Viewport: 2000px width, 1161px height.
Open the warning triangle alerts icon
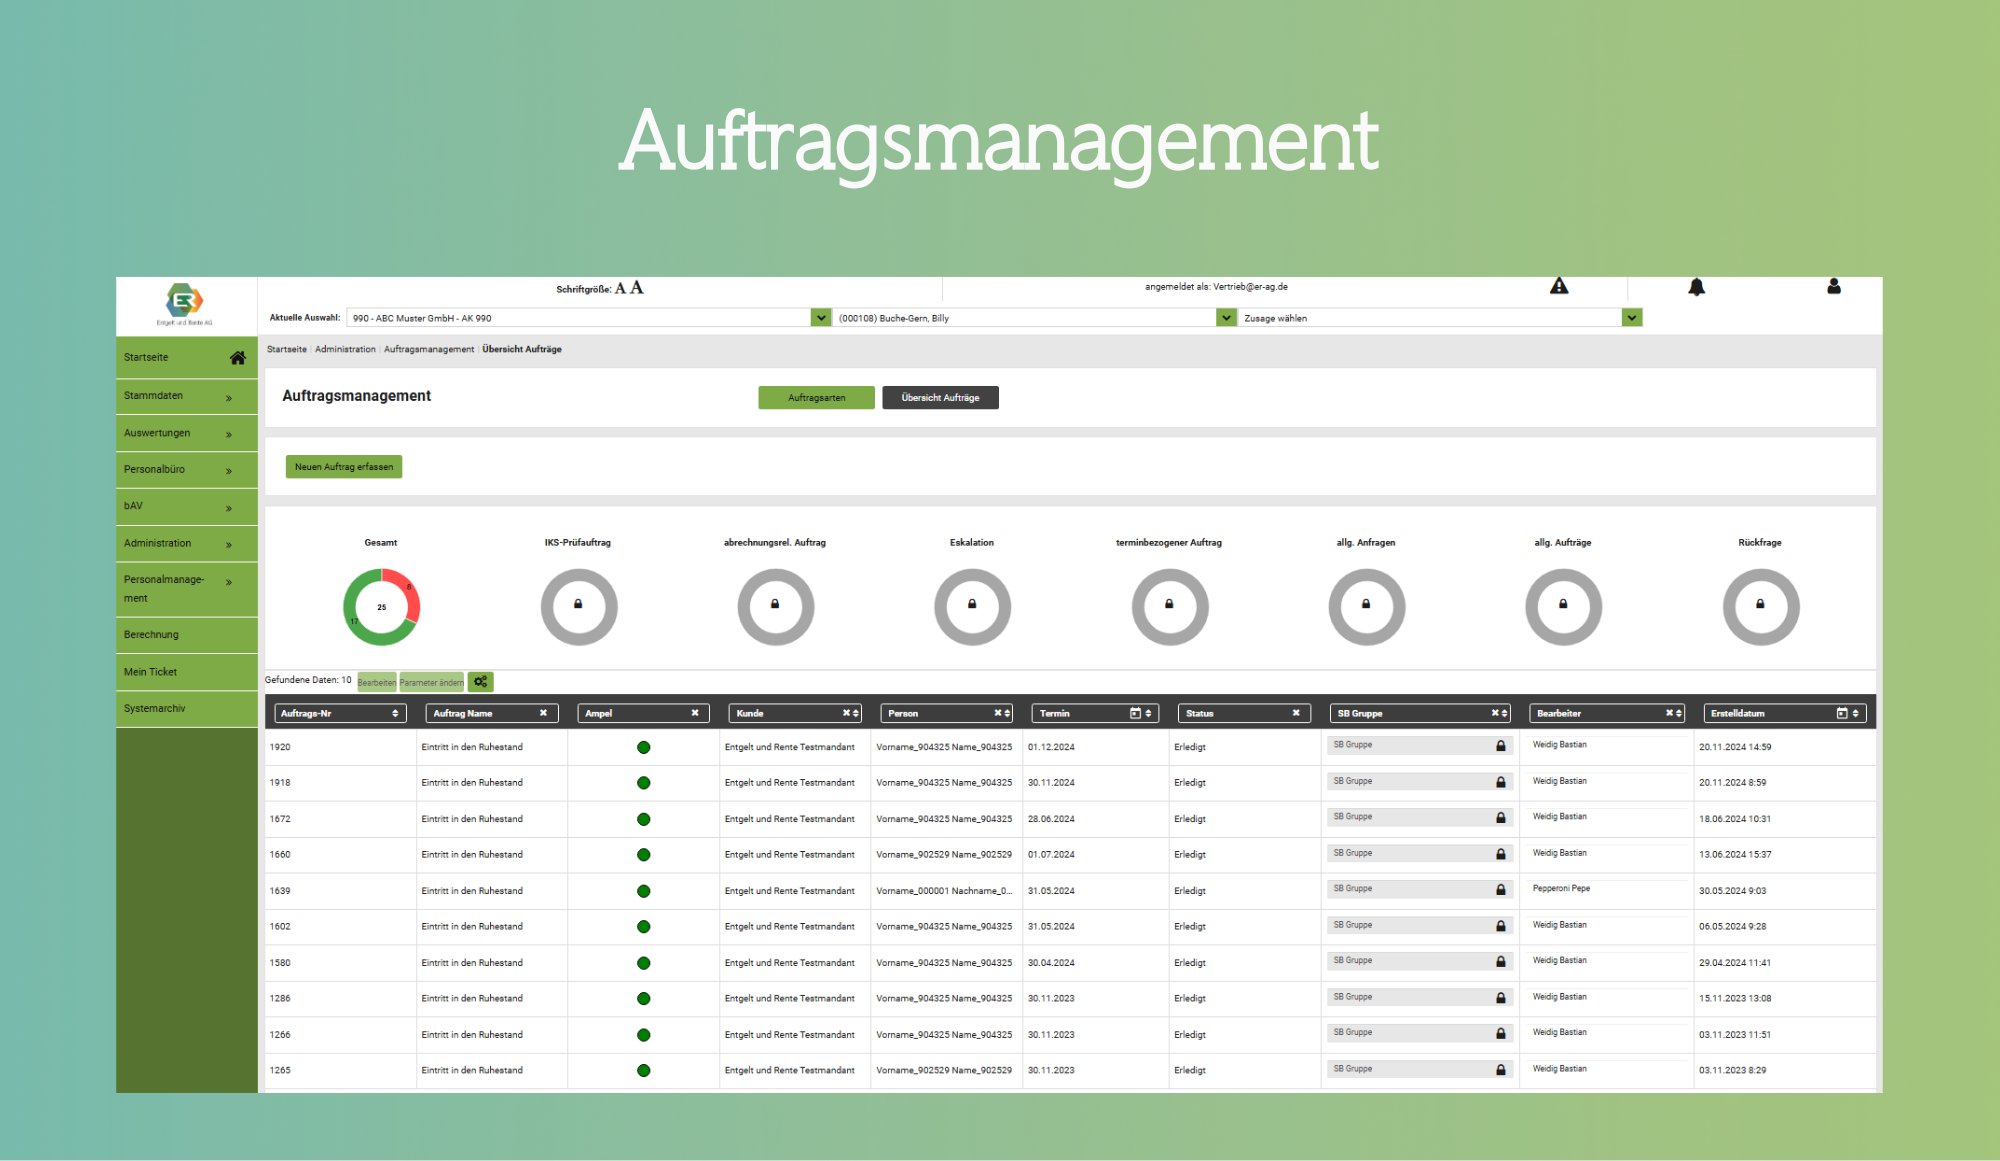point(1558,287)
